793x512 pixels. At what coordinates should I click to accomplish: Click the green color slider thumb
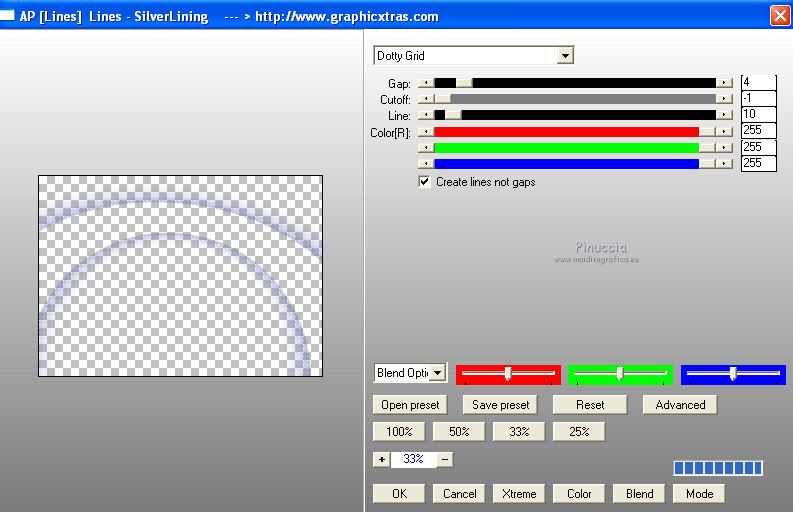[708, 148]
